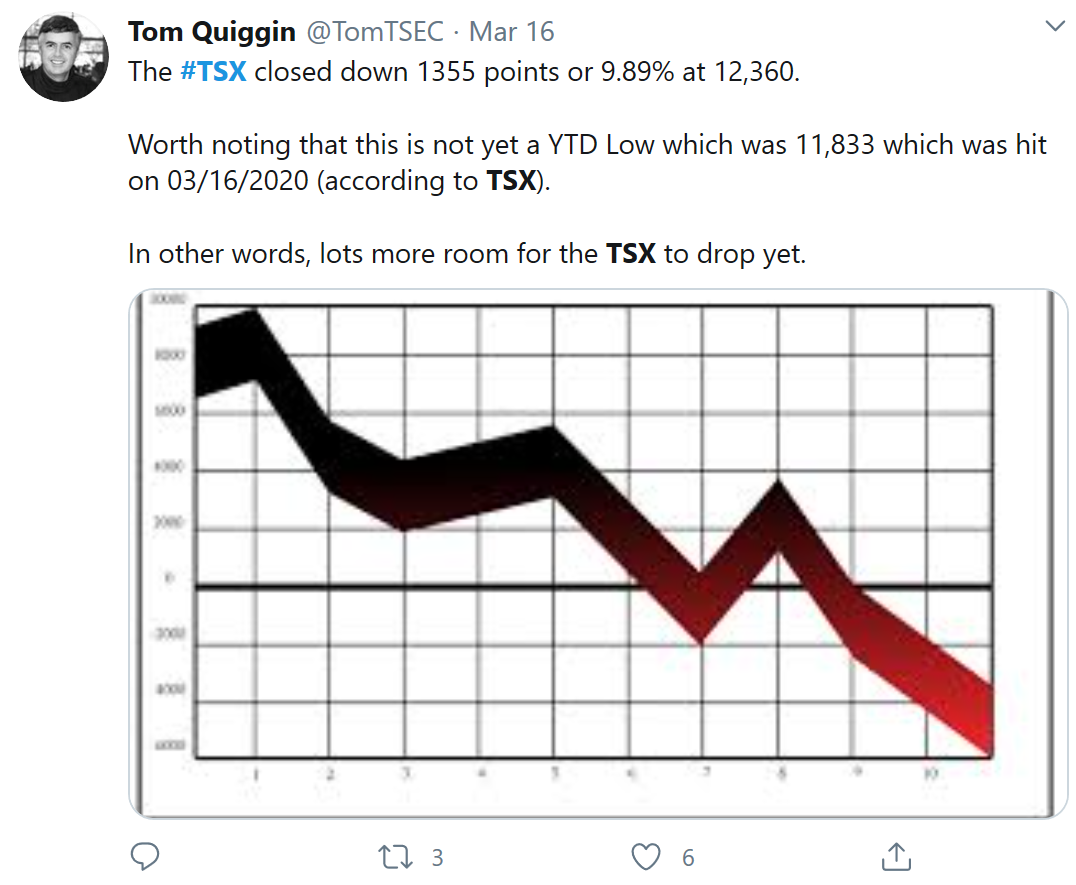Viewport: 1076px width, 885px height.
Task: Click the retweet count of 3
Action: point(437,857)
